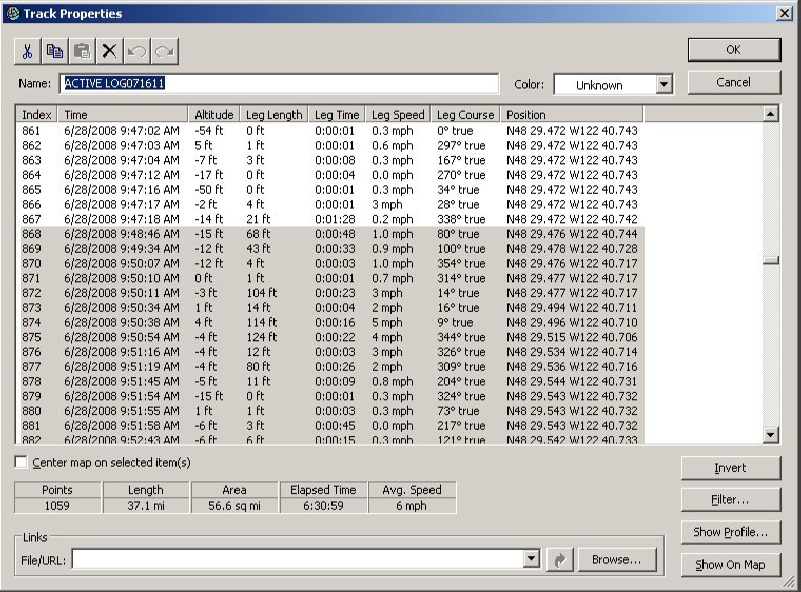Viewport: 801px width, 592px height.
Task: Click the vertical scrollbar thumb
Action: (x=770, y=260)
